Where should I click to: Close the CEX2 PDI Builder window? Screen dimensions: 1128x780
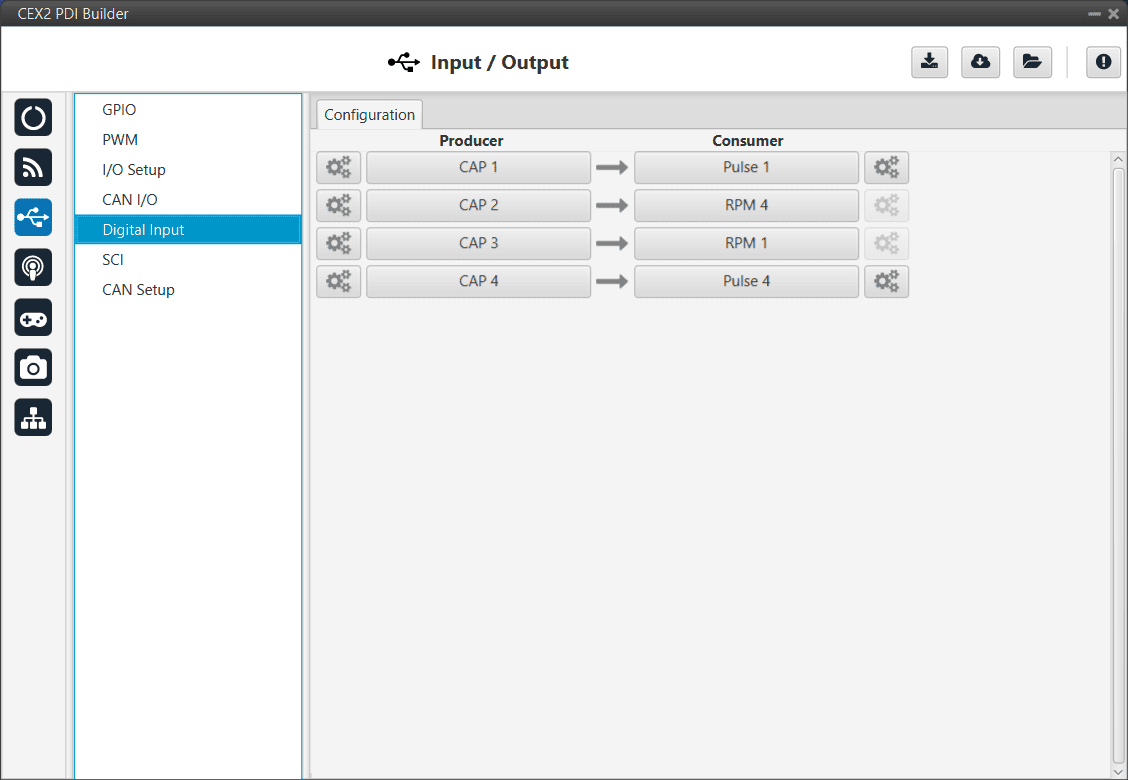pyautogui.click(x=1114, y=14)
